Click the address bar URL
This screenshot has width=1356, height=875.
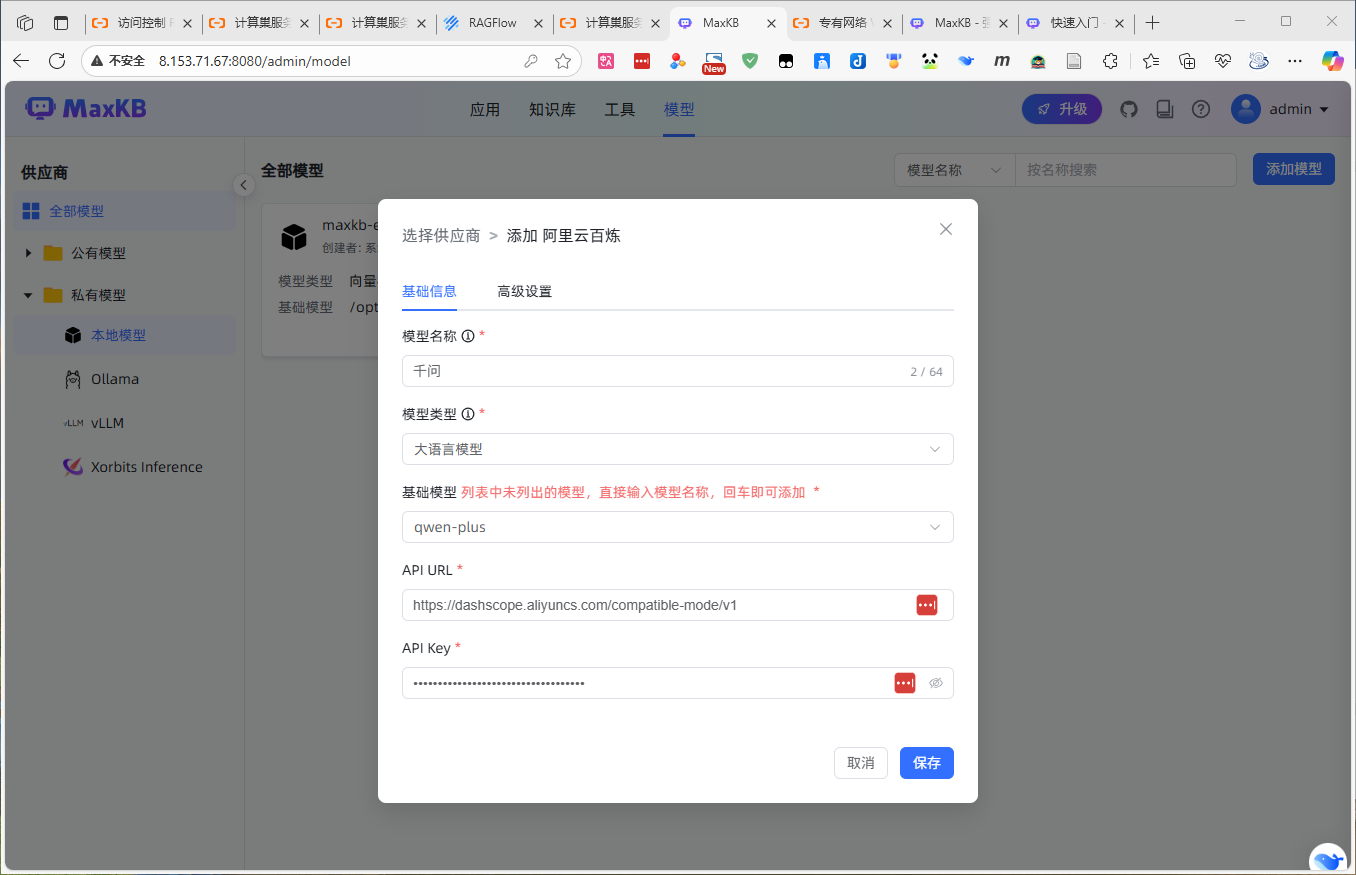coord(255,61)
